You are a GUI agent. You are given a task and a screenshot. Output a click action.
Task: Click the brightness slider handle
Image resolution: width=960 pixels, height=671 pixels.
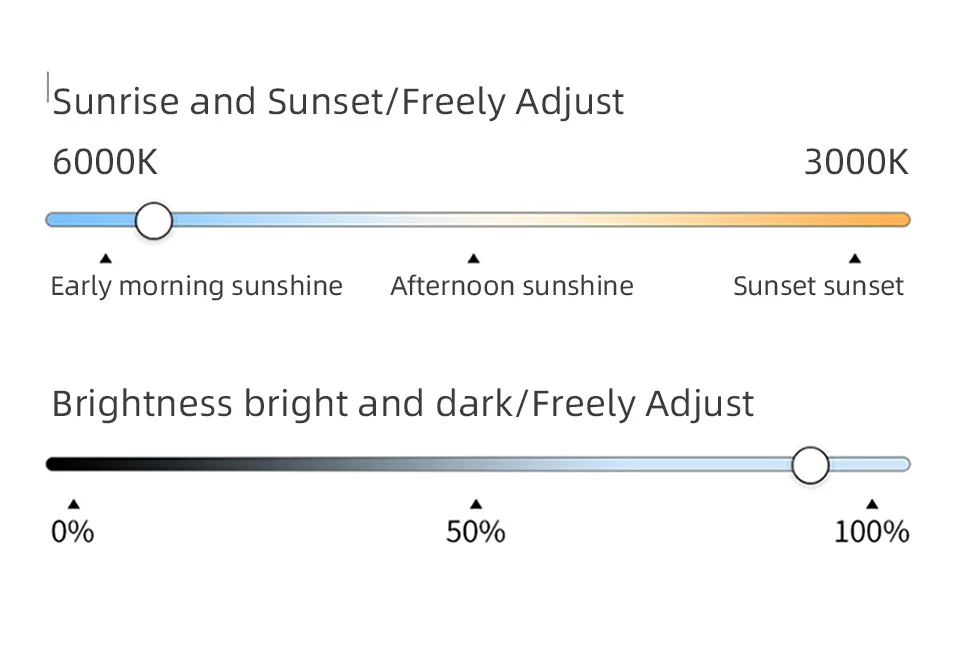(x=810, y=464)
